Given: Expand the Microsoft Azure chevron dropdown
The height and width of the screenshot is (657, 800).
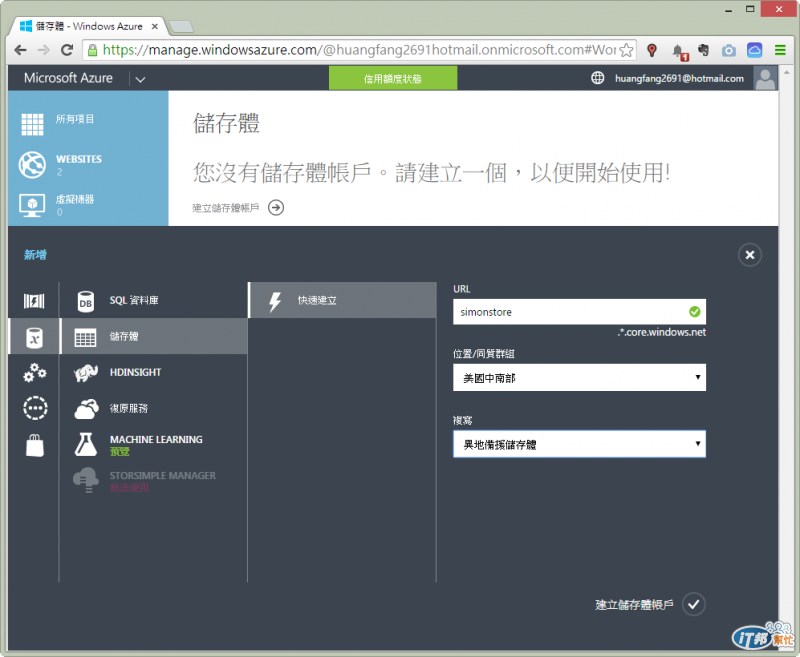Looking at the screenshot, I should click(x=140, y=79).
